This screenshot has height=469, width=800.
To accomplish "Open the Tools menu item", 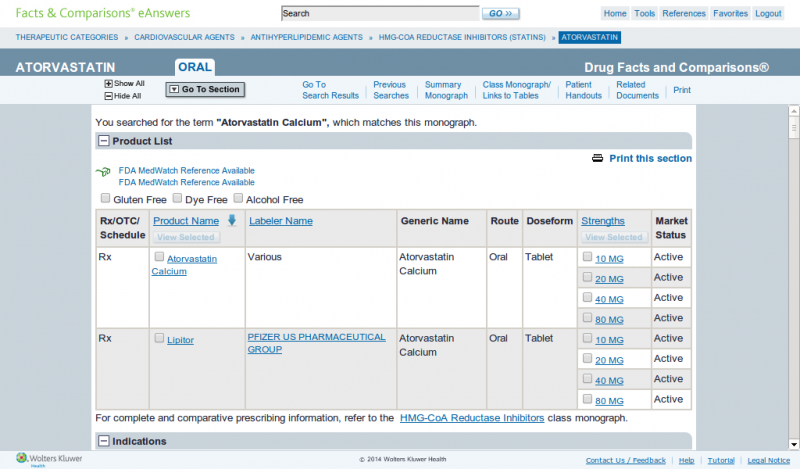I will click(644, 14).
